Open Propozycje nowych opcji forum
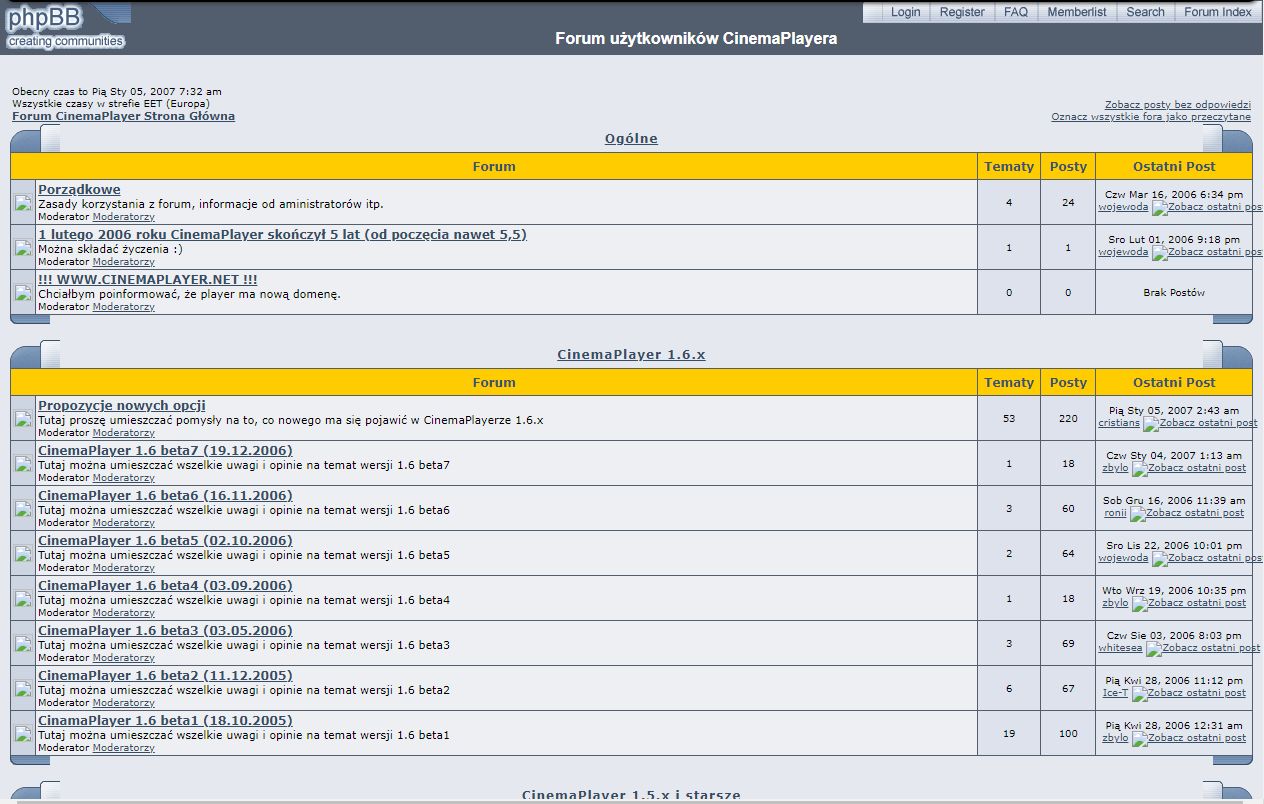Viewport: 1264px width, 804px height. (x=122, y=405)
